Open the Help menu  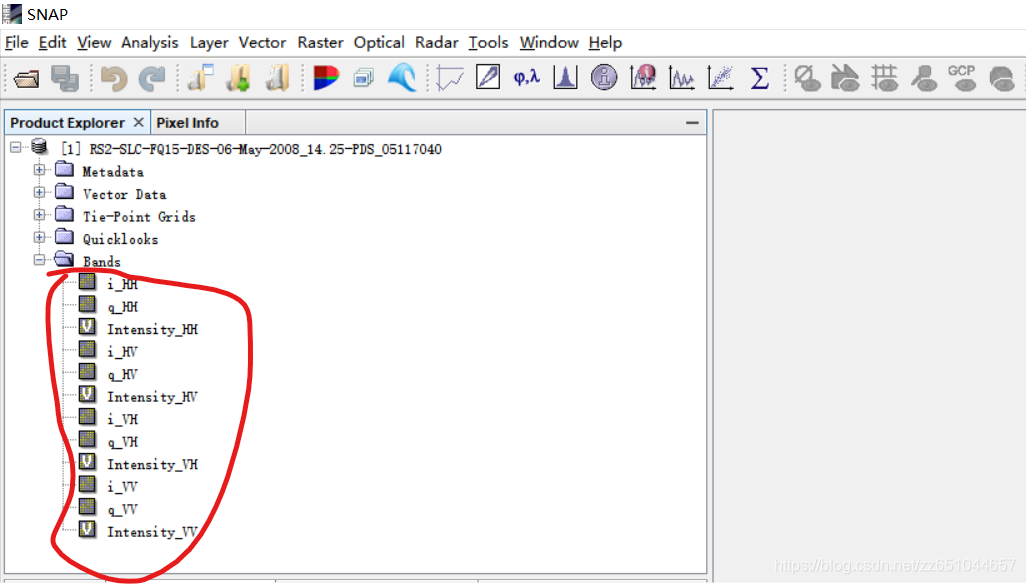(605, 43)
